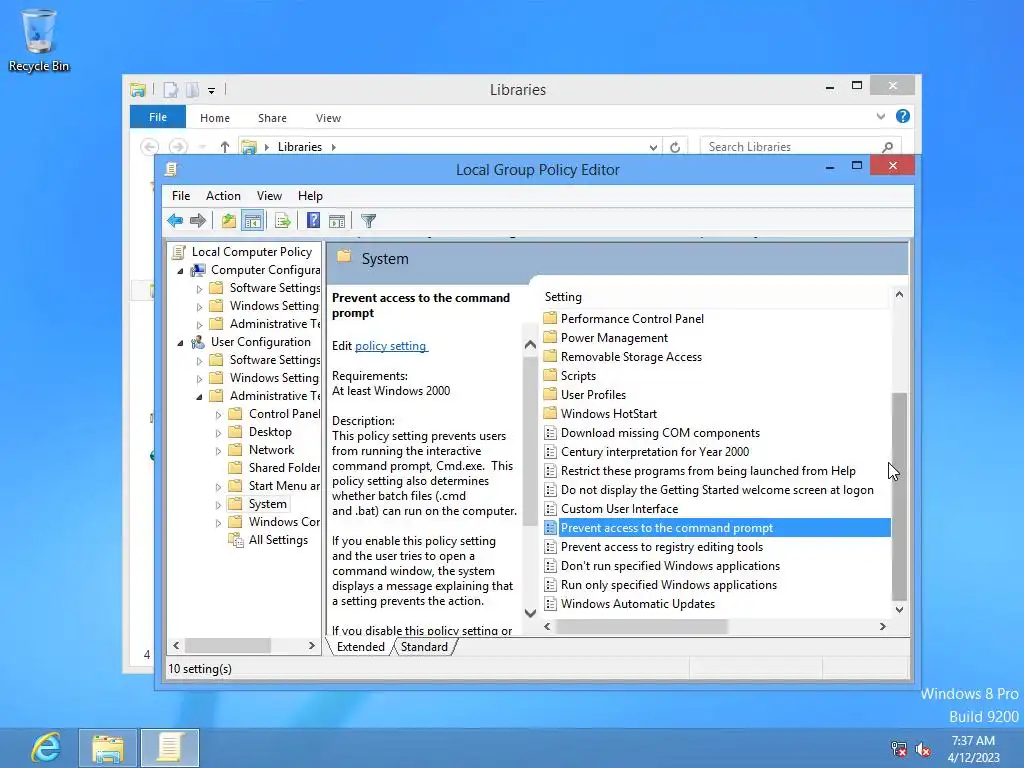Click the Search Libraries input field
The height and width of the screenshot is (768, 1024).
[x=791, y=147]
